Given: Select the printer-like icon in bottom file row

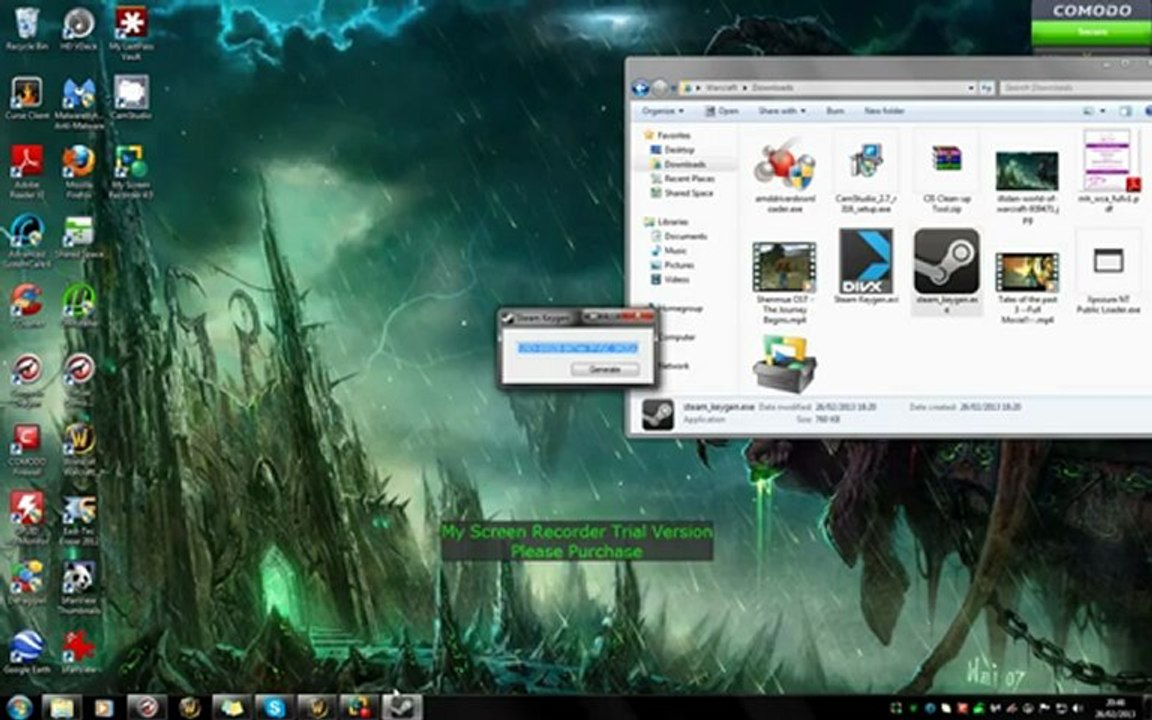Looking at the screenshot, I should (x=785, y=364).
